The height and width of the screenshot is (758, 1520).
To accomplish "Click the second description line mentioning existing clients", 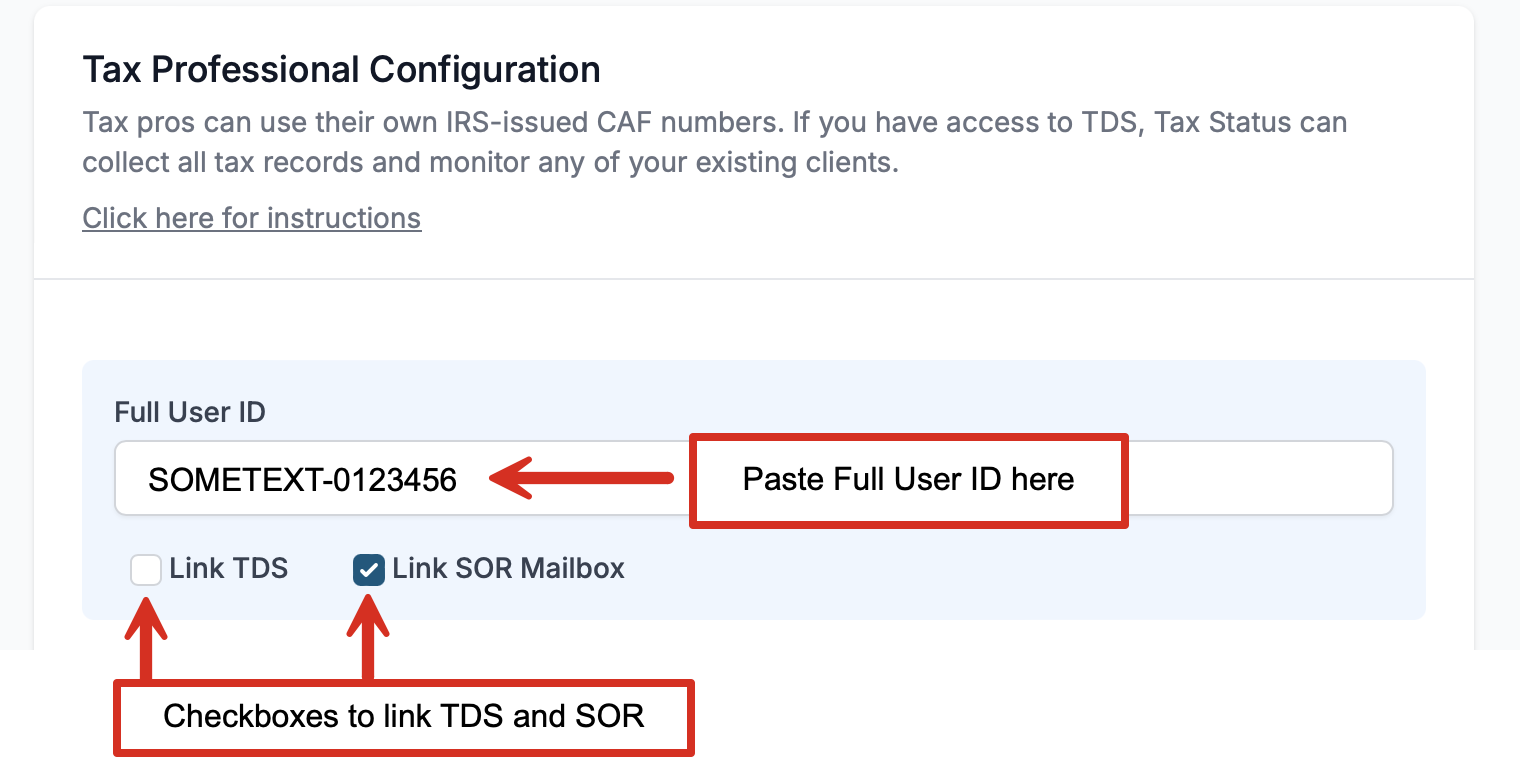I will 490,162.
